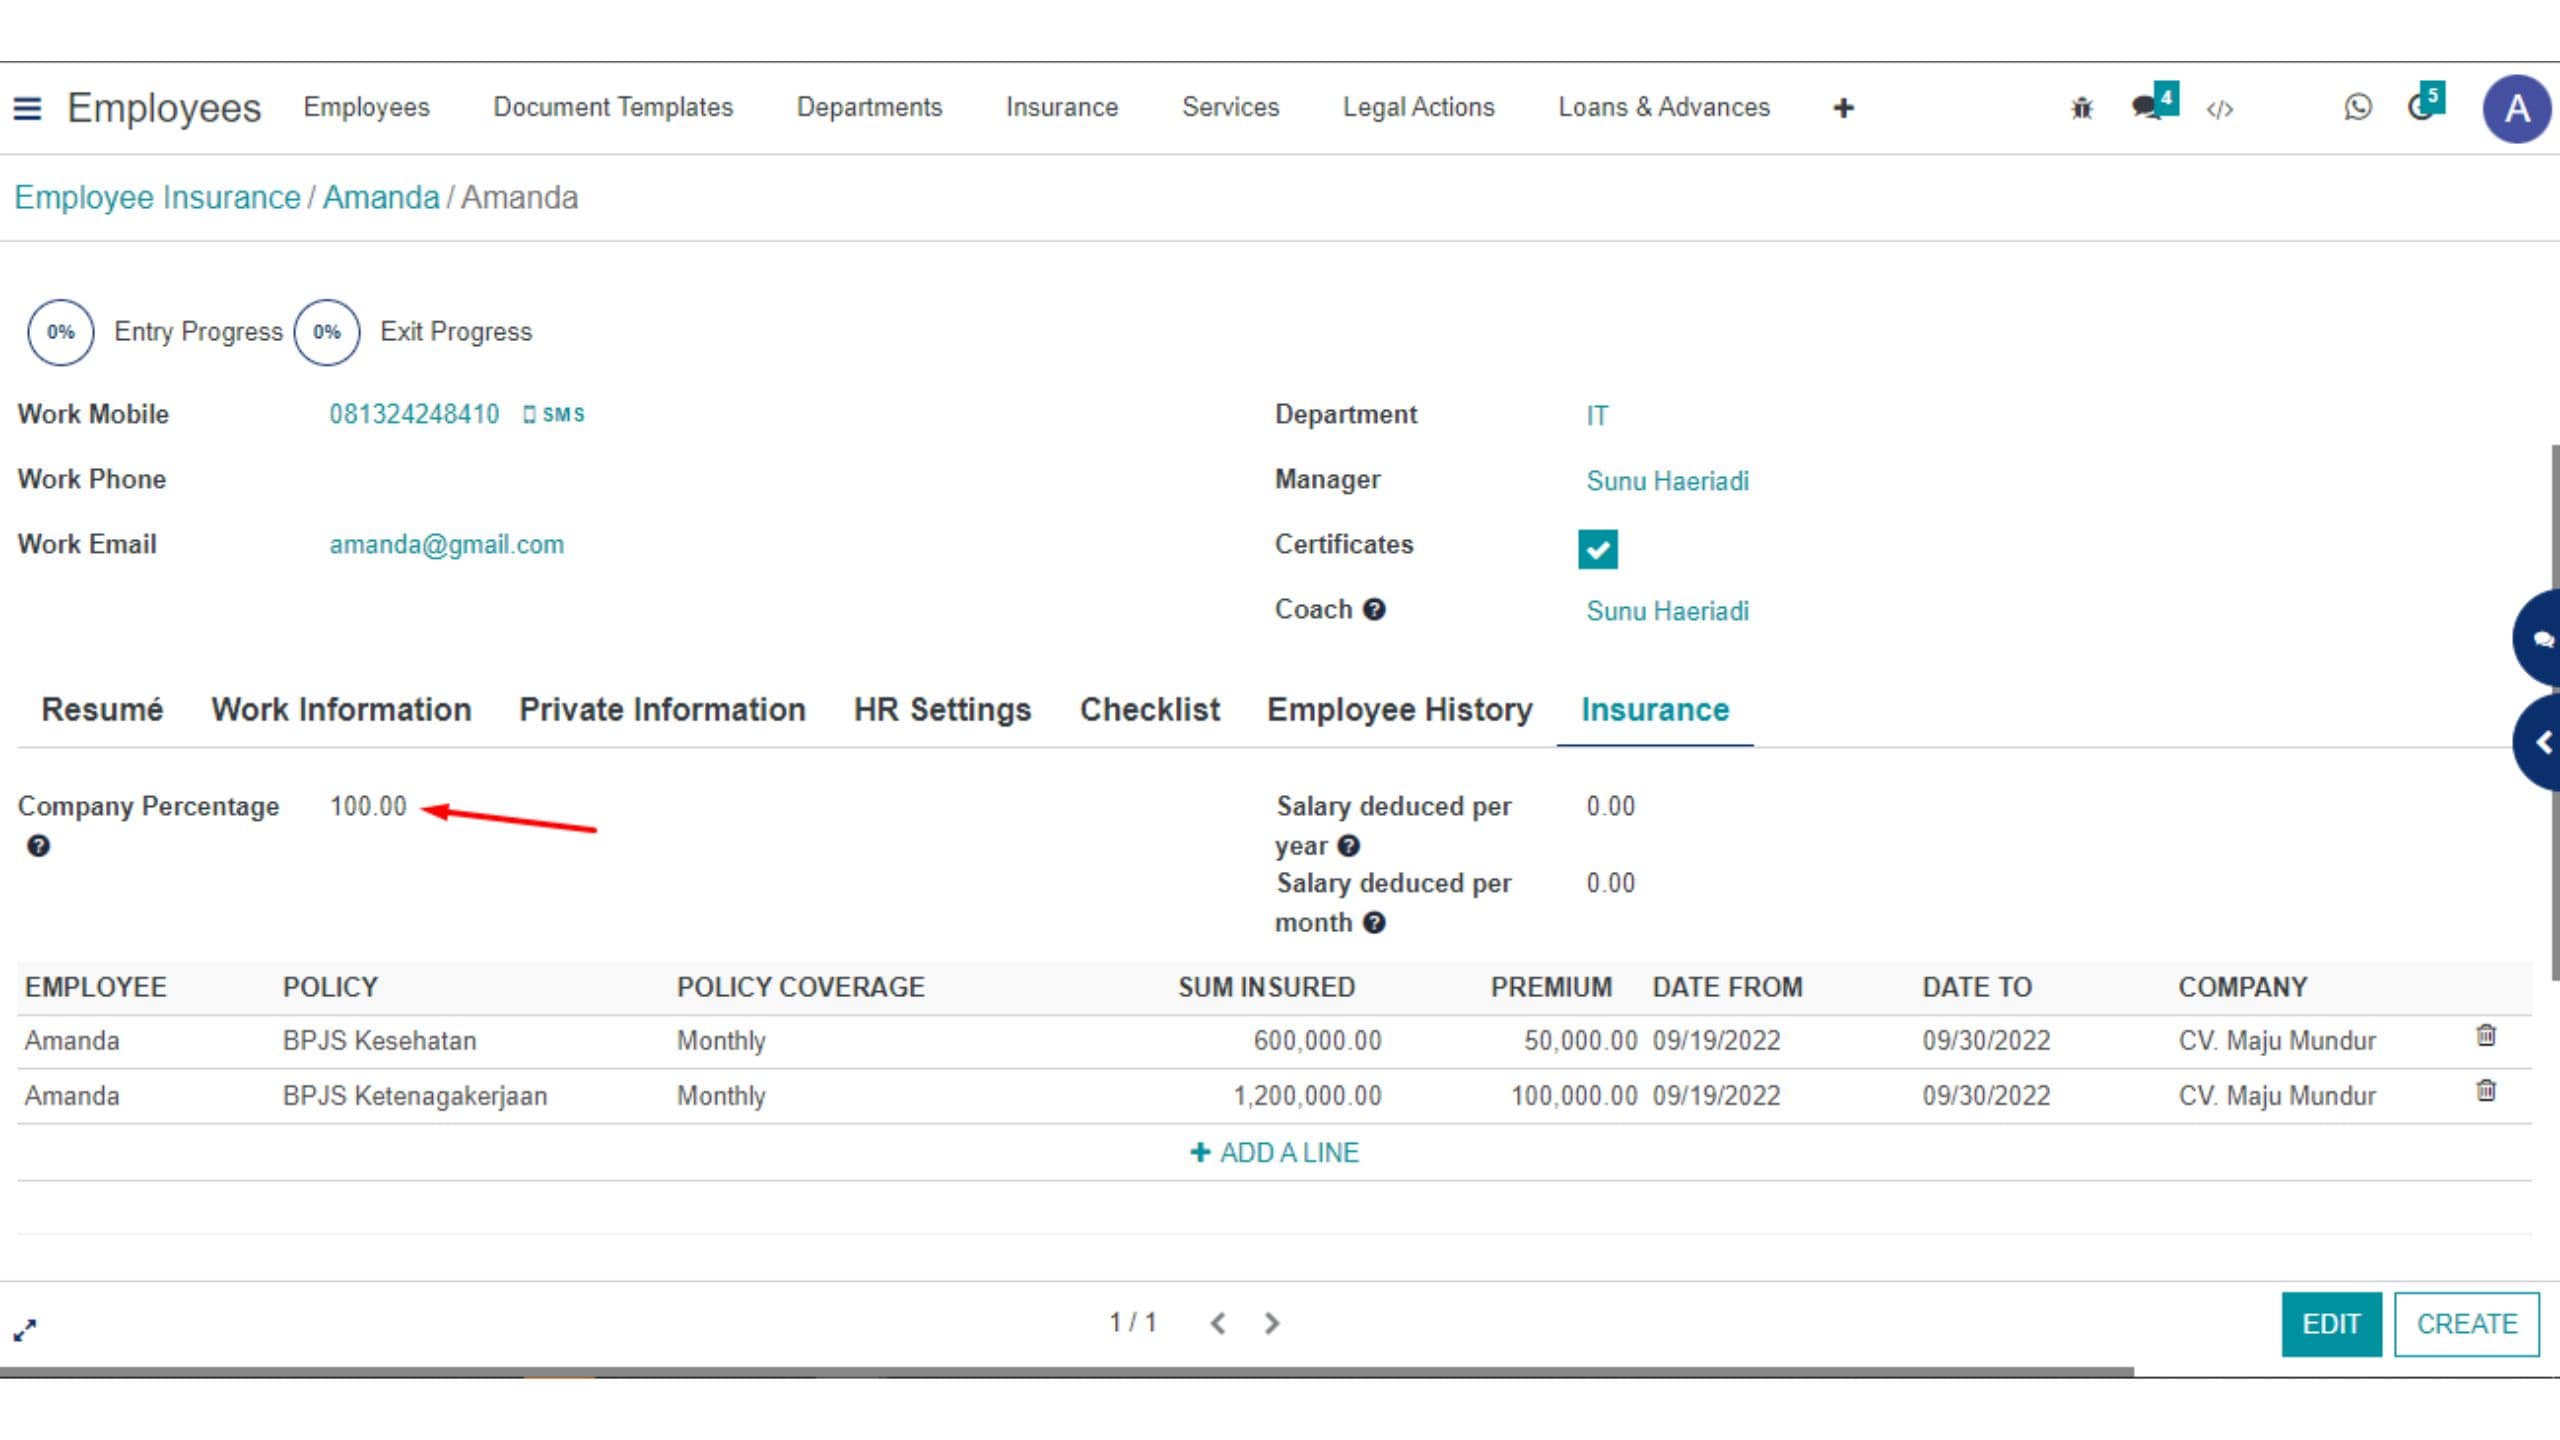The width and height of the screenshot is (2560, 1440).
Task: Click the EDIT button
Action: click(x=2331, y=1324)
